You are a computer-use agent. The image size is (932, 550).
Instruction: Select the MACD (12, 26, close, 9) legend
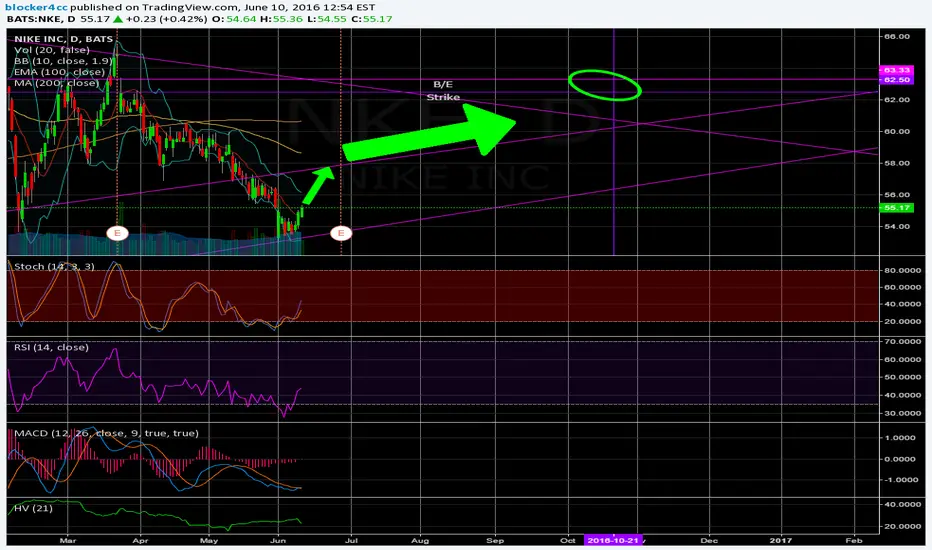pyautogui.click(x=106, y=433)
